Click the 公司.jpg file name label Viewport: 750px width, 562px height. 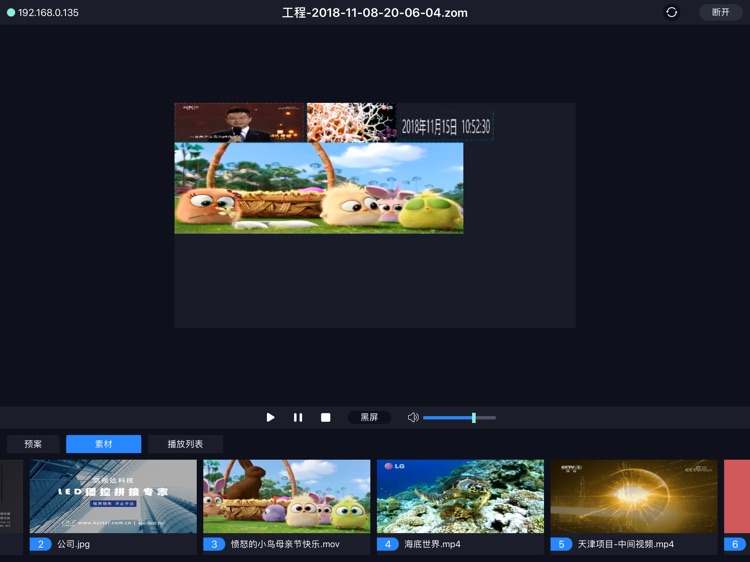[74, 544]
